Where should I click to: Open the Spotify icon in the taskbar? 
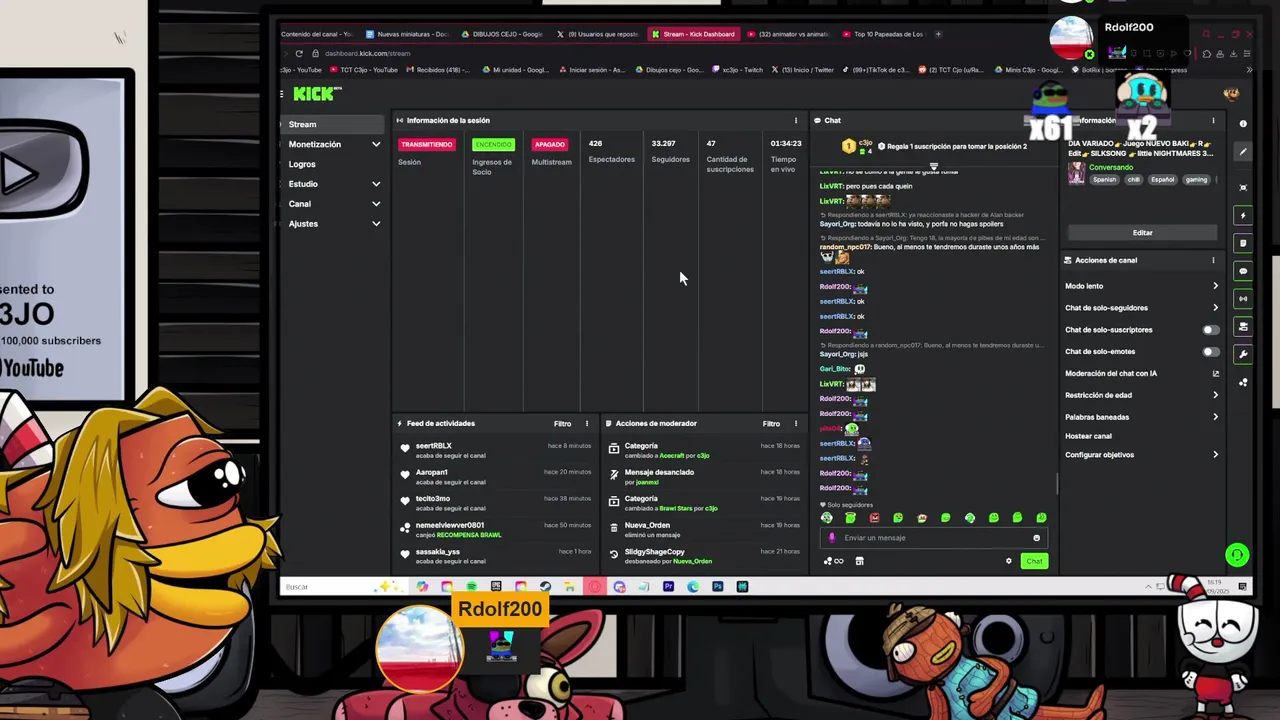tap(471, 587)
